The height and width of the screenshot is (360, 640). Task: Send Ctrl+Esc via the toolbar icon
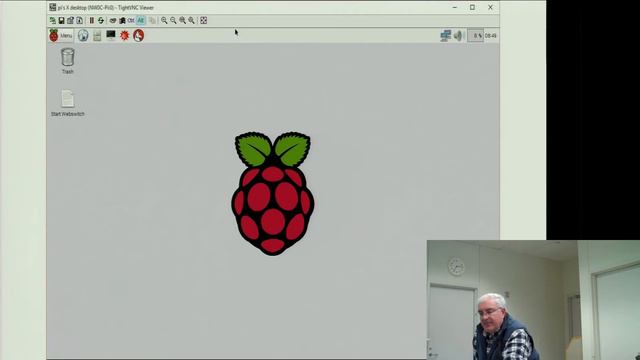(122, 20)
